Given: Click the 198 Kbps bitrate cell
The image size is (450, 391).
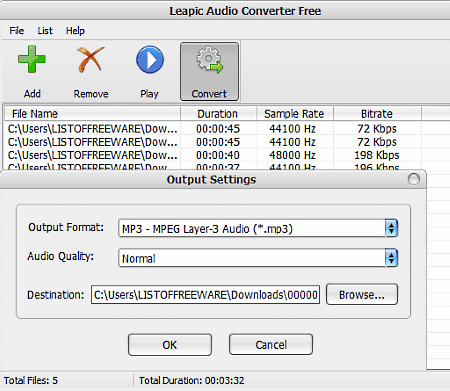Looking at the screenshot, I should click(377, 155).
